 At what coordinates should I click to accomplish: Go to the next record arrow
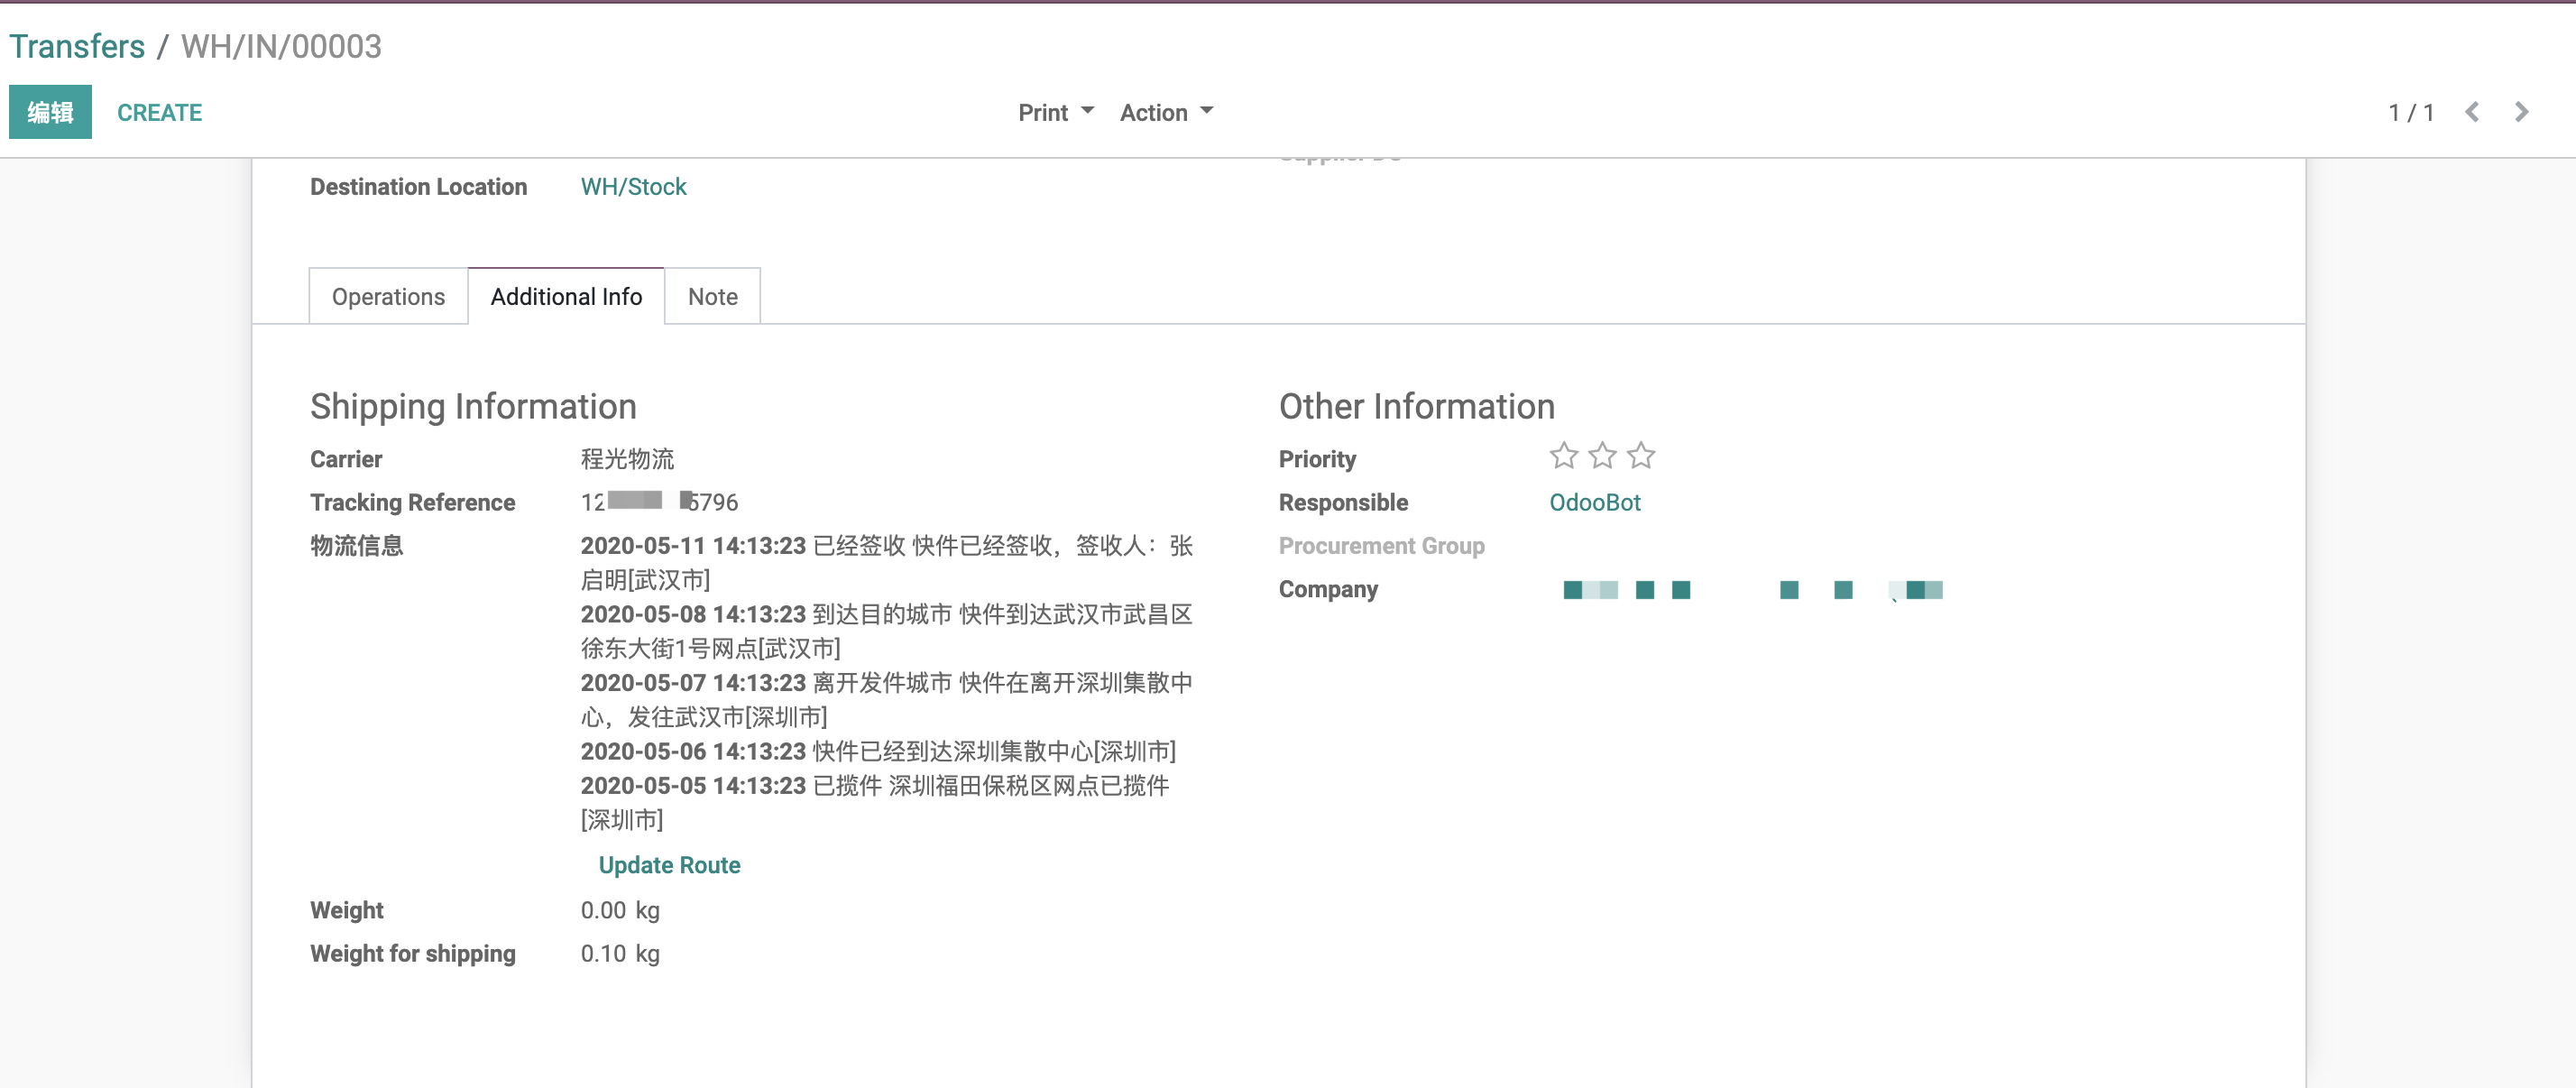(2521, 112)
